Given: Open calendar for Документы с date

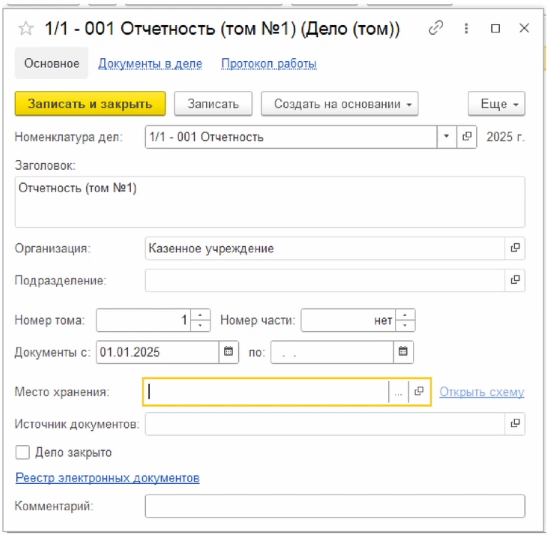Looking at the screenshot, I should click(228, 352).
